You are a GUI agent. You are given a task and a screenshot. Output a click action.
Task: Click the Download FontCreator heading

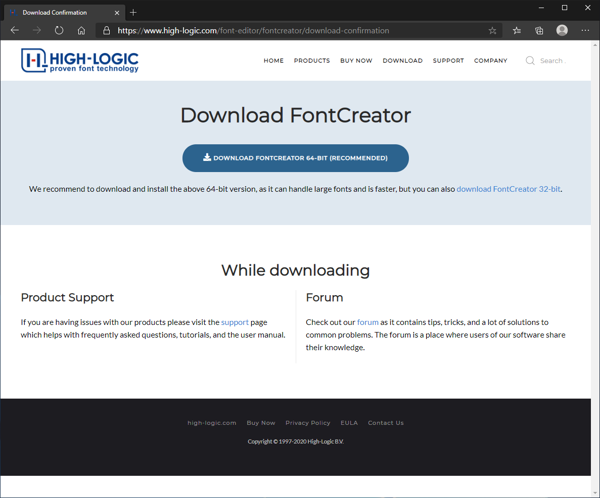click(x=295, y=115)
